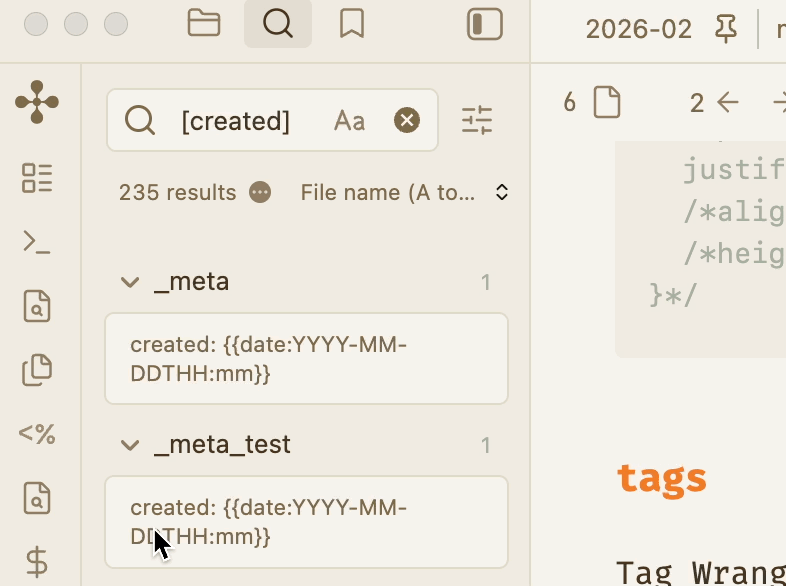
Task: Open the terminal icon in ribbon
Action: (37, 242)
